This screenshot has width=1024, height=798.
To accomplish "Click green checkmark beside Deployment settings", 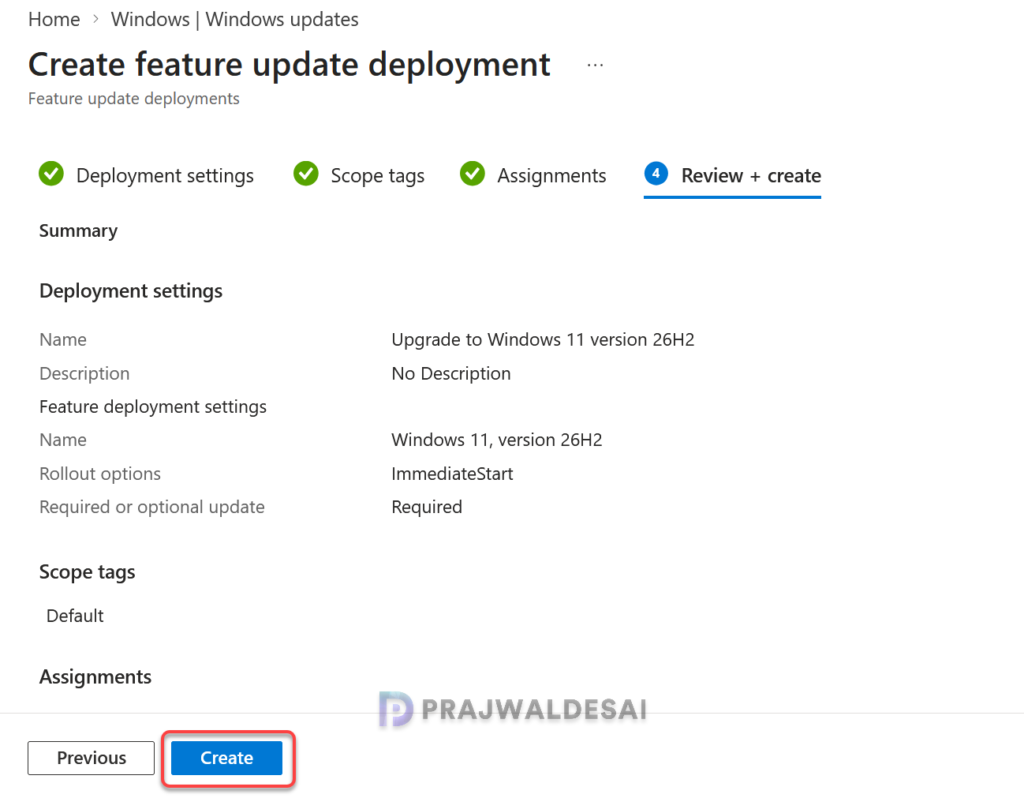I will point(51,174).
